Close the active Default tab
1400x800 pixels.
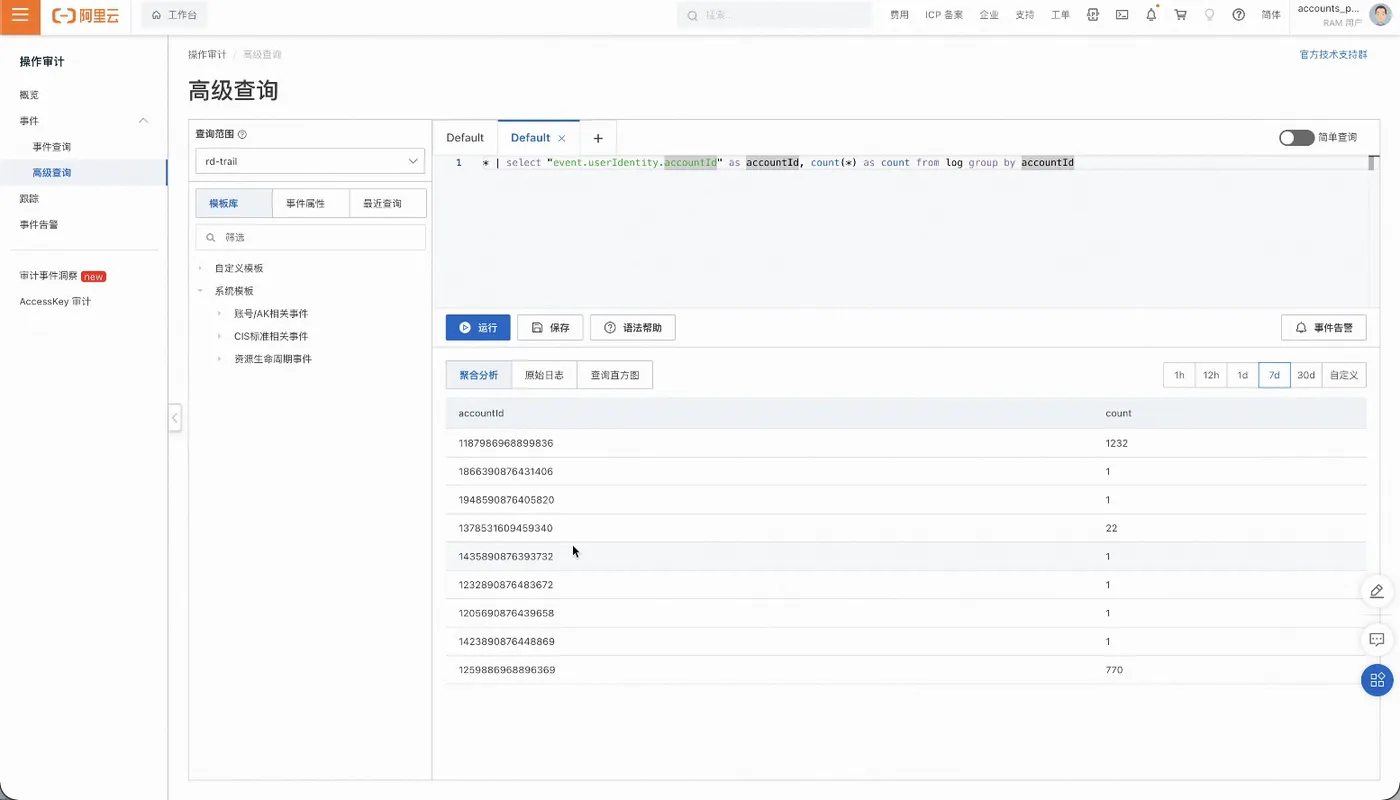pos(562,138)
